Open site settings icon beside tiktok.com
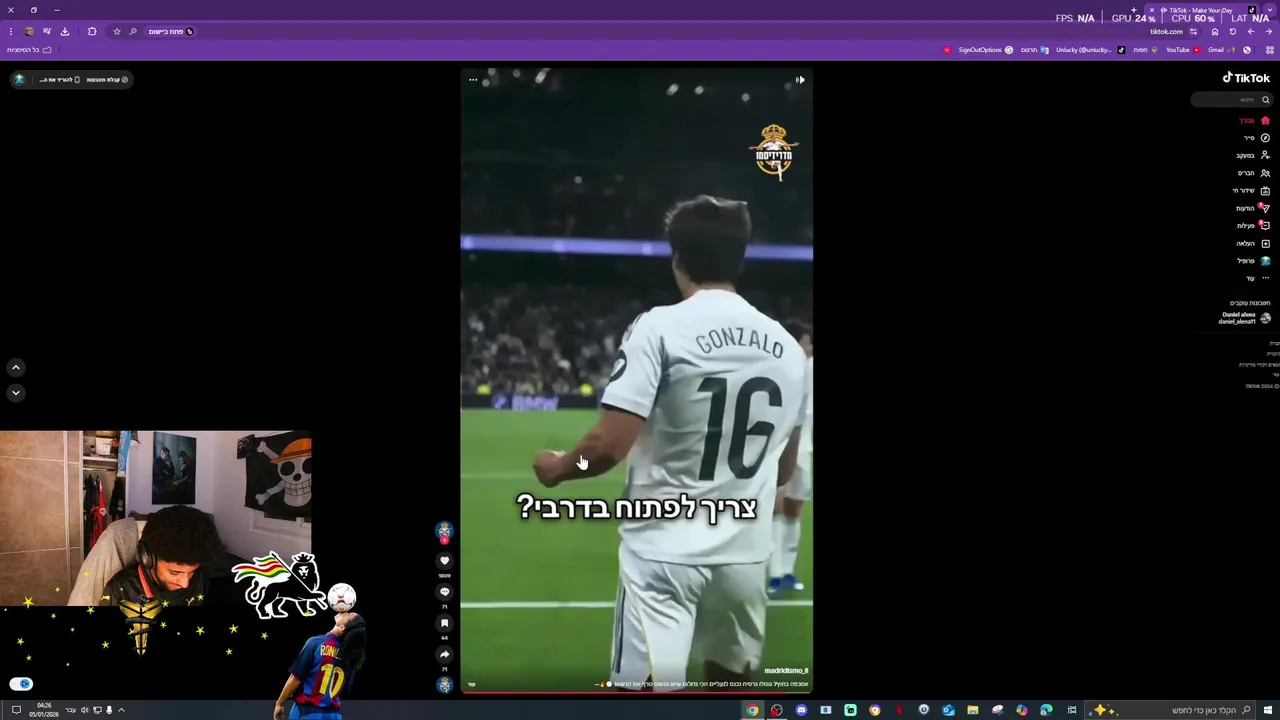Screen dimensions: 1280x720 (x=1193, y=32)
